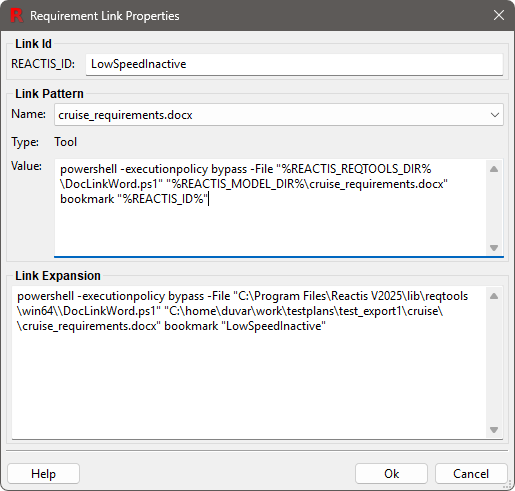Click the down arrow of the Link Expansion scrollbar
The image size is (515, 491).
[x=494, y=430]
